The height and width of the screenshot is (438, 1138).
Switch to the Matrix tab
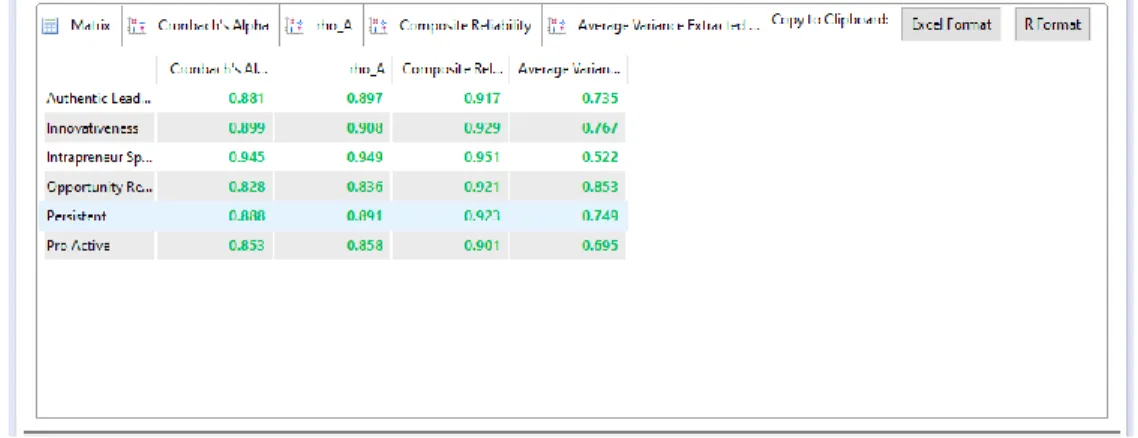pyautogui.click(x=79, y=26)
